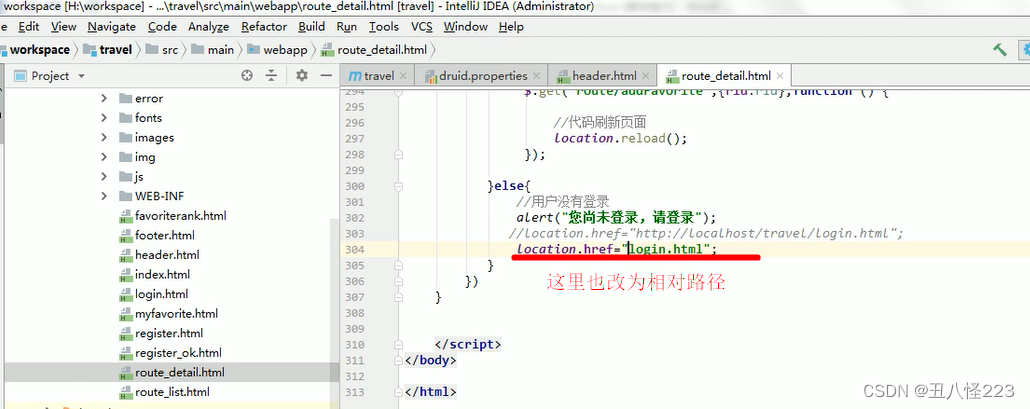Fold the else block at line 300
The width and height of the screenshot is (1030, 409).
point(398,186)
